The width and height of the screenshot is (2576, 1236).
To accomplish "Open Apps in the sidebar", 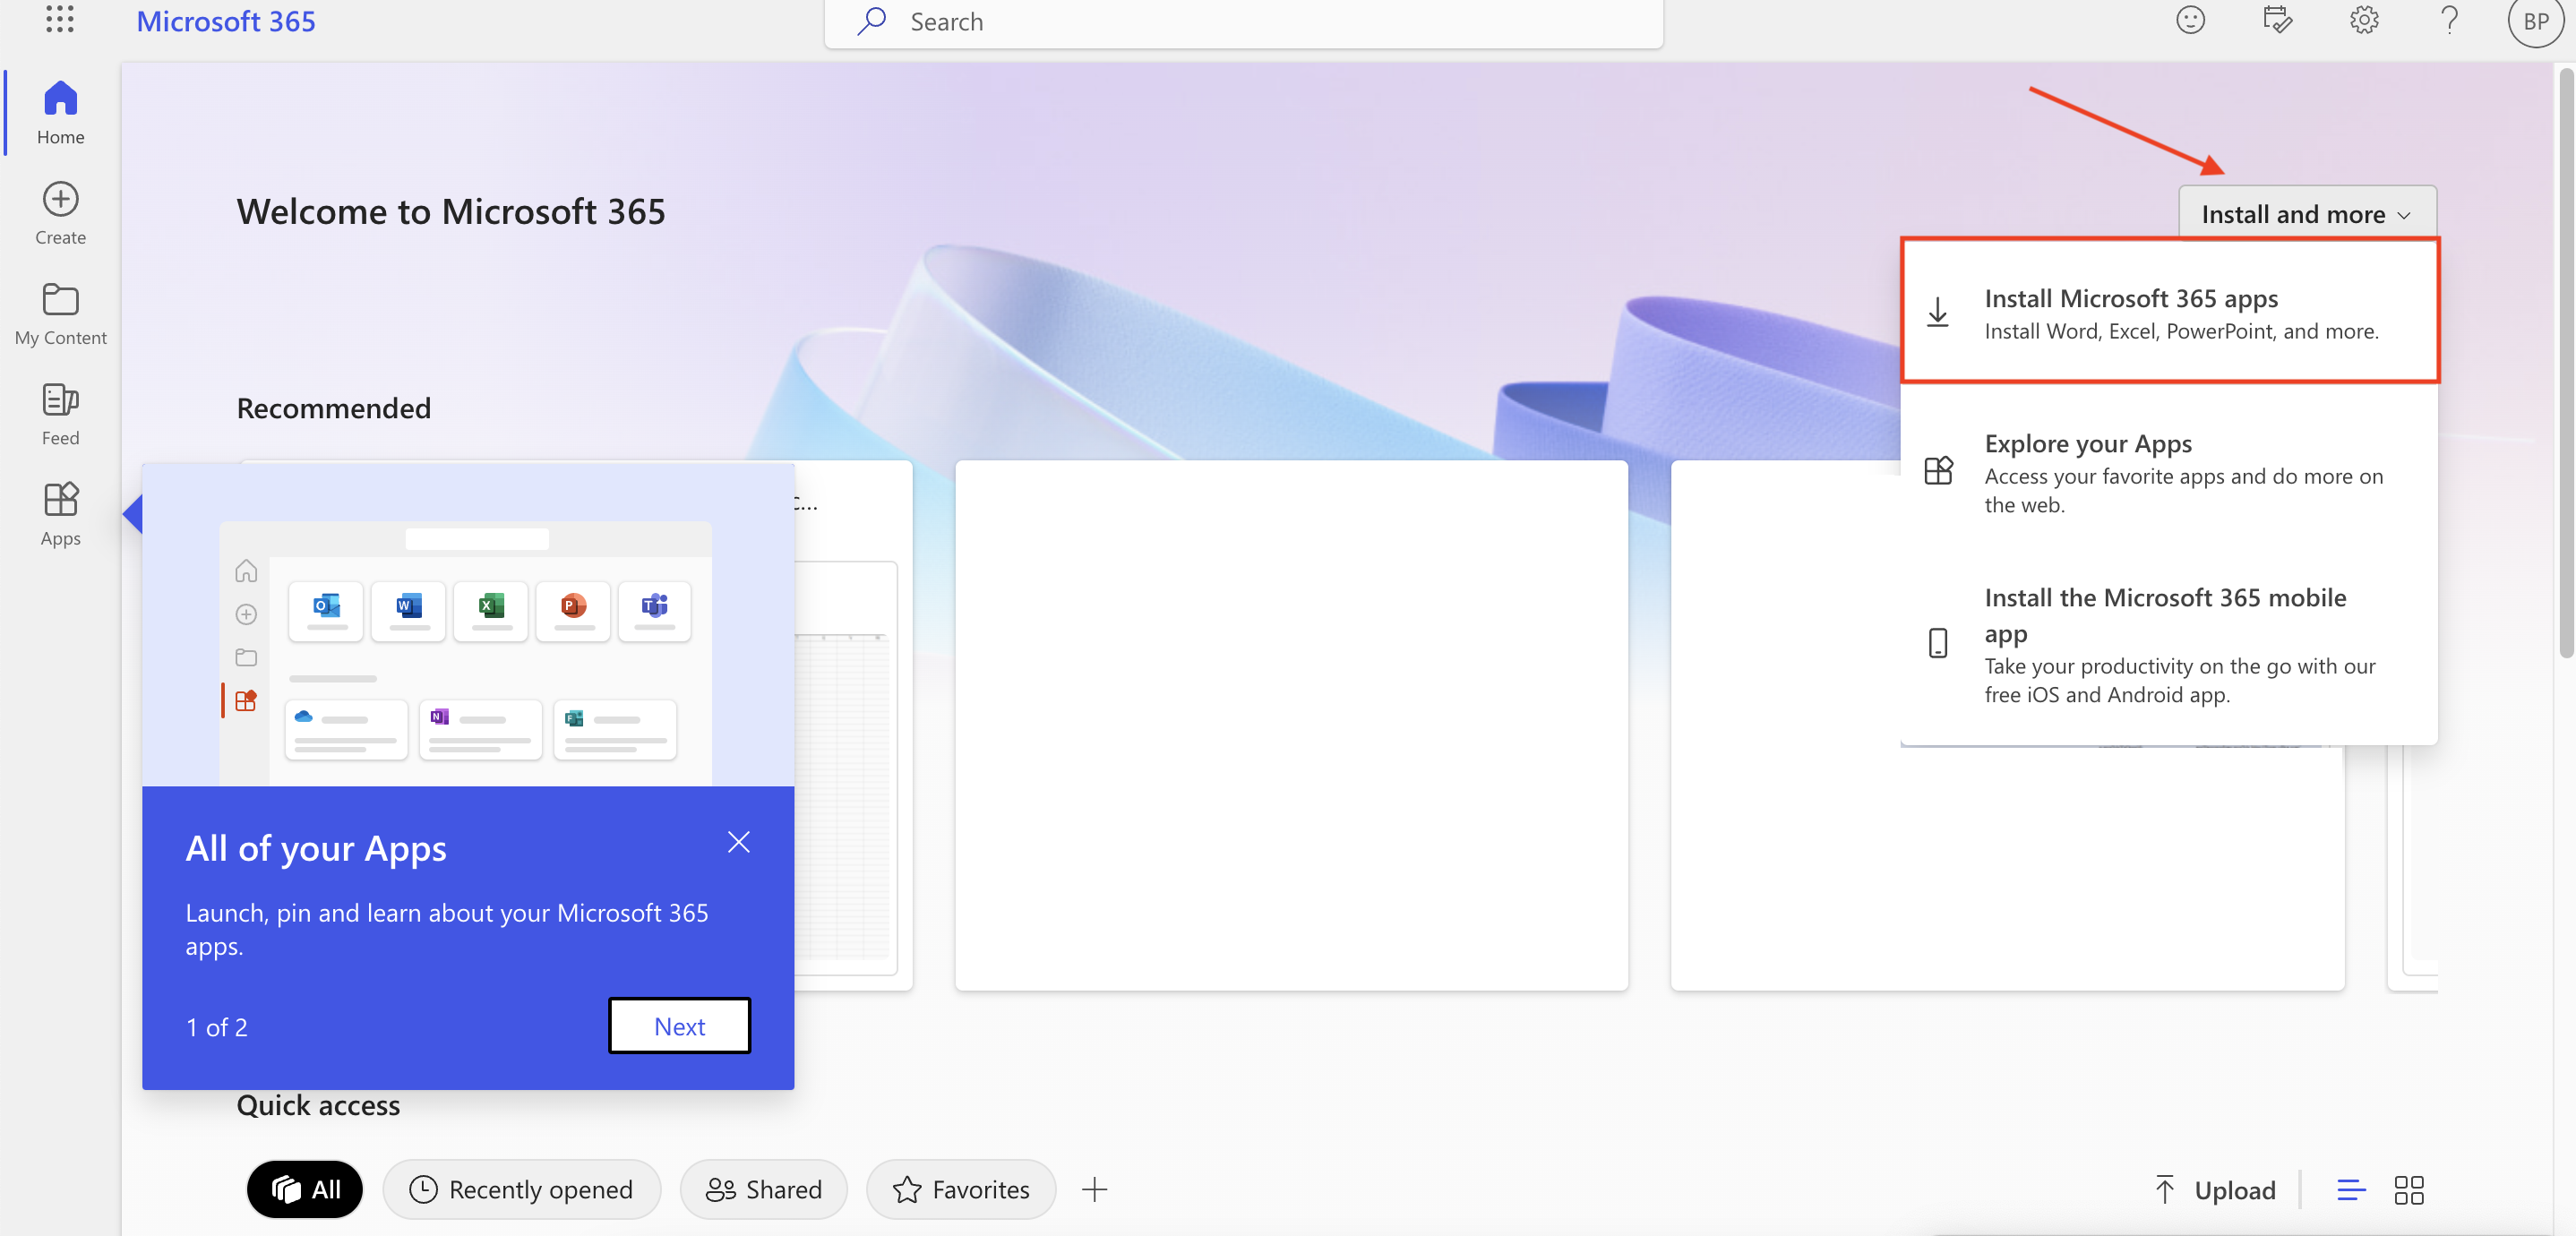I will tap(60, 514).
